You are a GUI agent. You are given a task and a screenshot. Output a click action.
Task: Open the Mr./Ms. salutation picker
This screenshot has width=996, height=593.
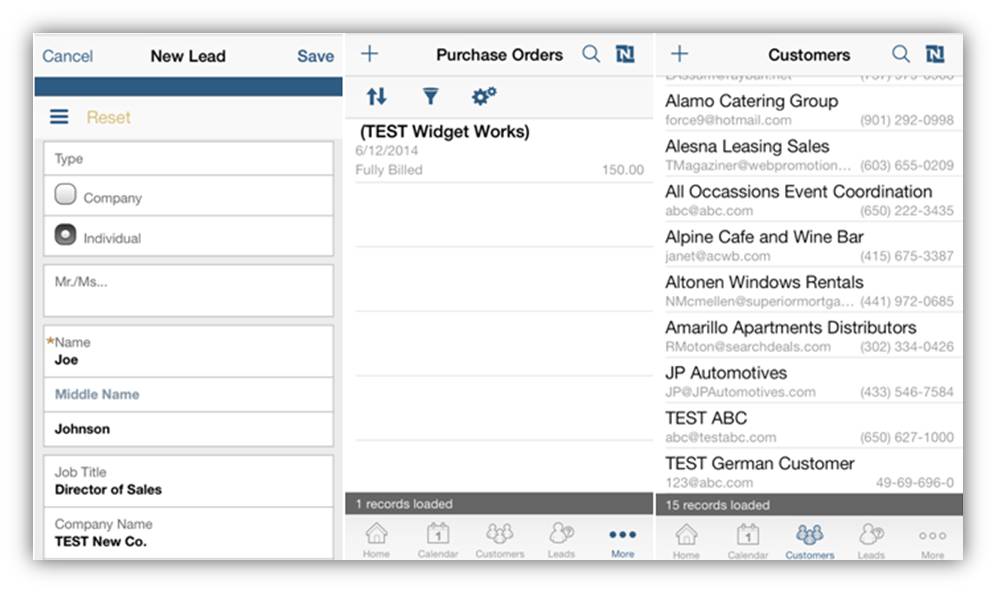188,290
